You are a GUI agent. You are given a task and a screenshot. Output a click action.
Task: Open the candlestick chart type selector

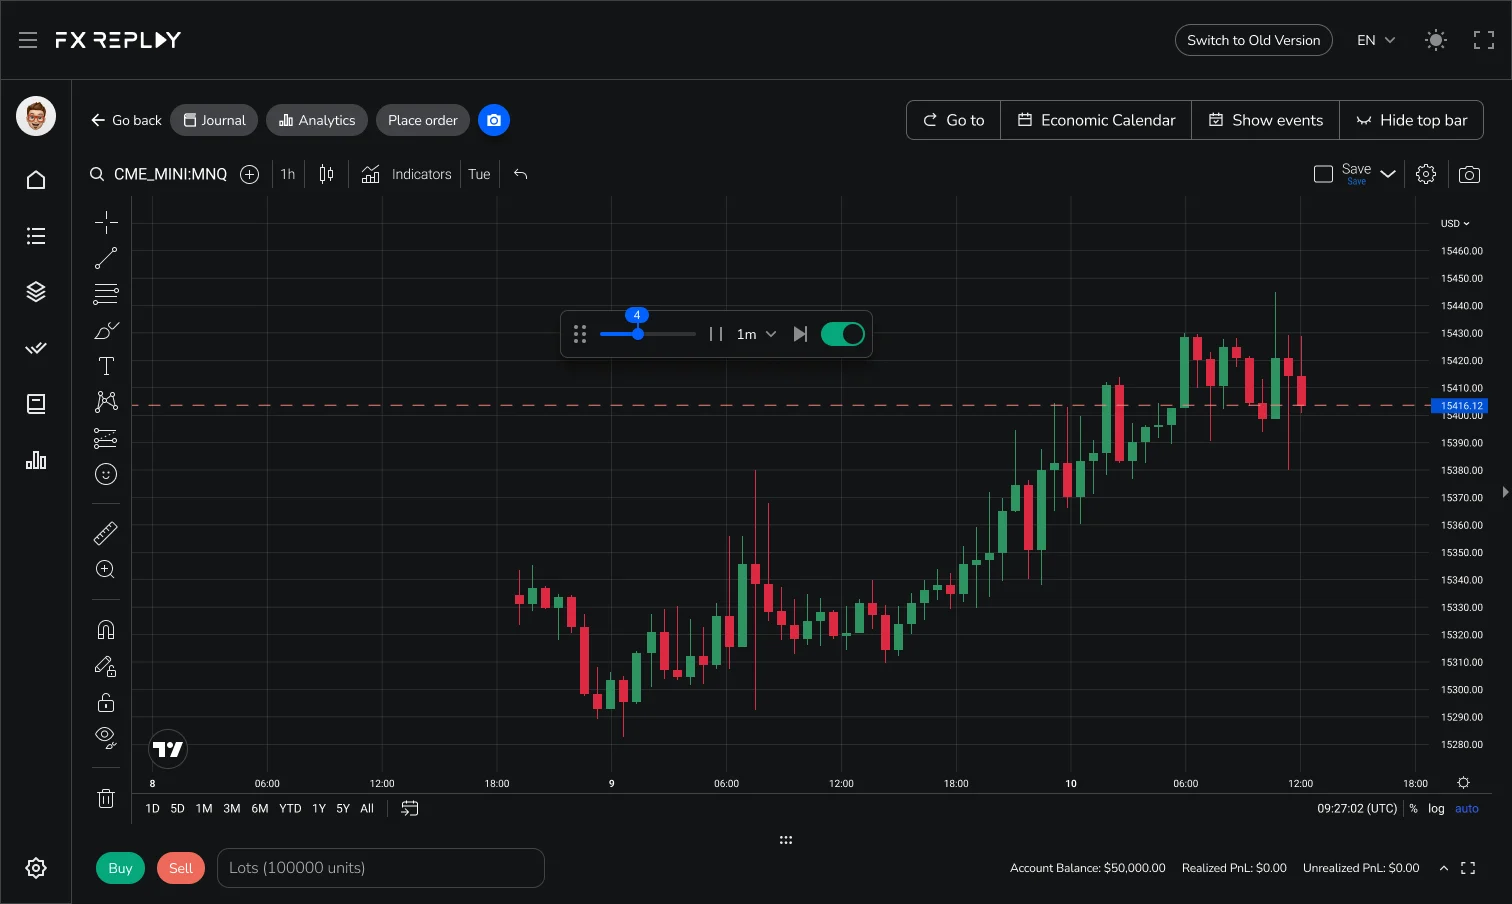click(326, 174)
